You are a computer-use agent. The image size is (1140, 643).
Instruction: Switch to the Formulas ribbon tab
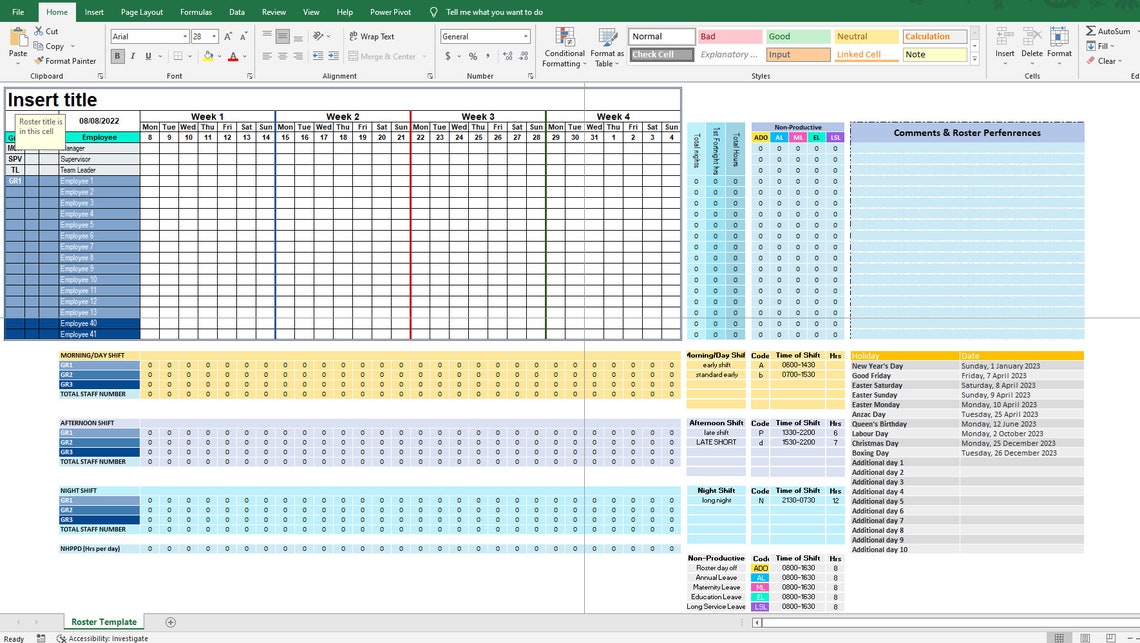(x=196, y=12)
